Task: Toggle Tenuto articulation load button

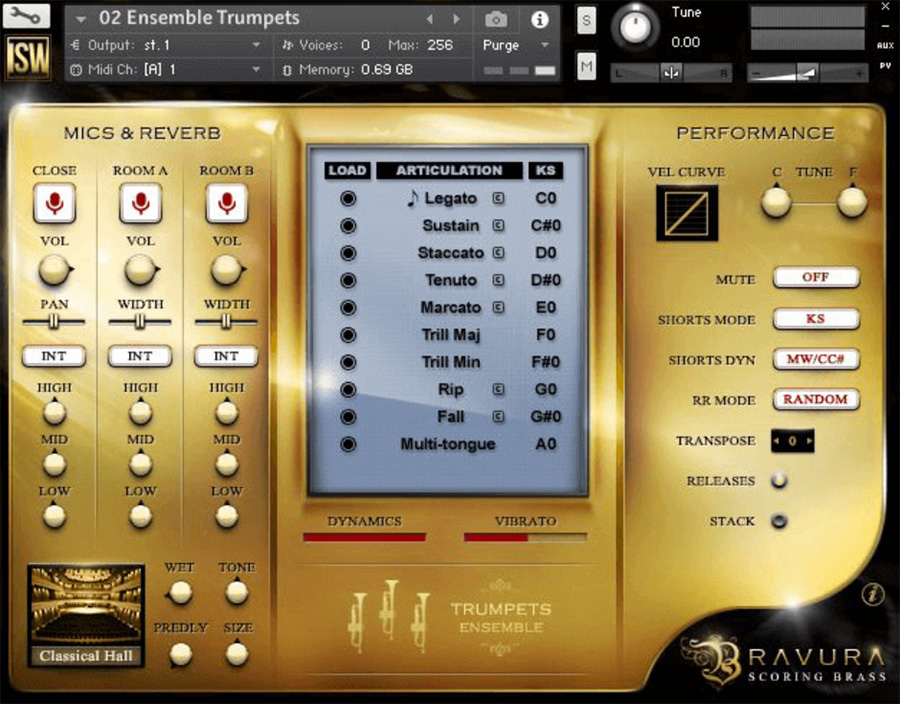Action: pos(348,280)
